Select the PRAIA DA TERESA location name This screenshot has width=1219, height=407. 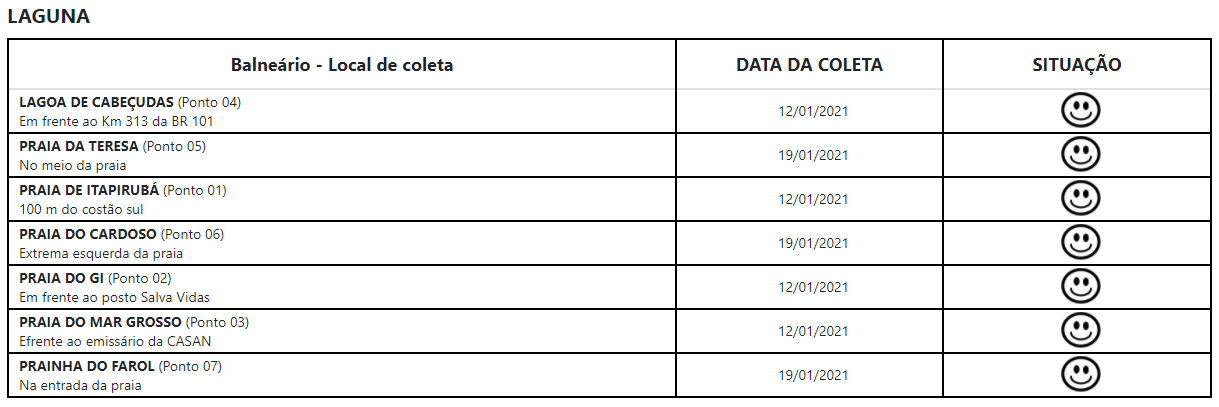click(79, 146)
